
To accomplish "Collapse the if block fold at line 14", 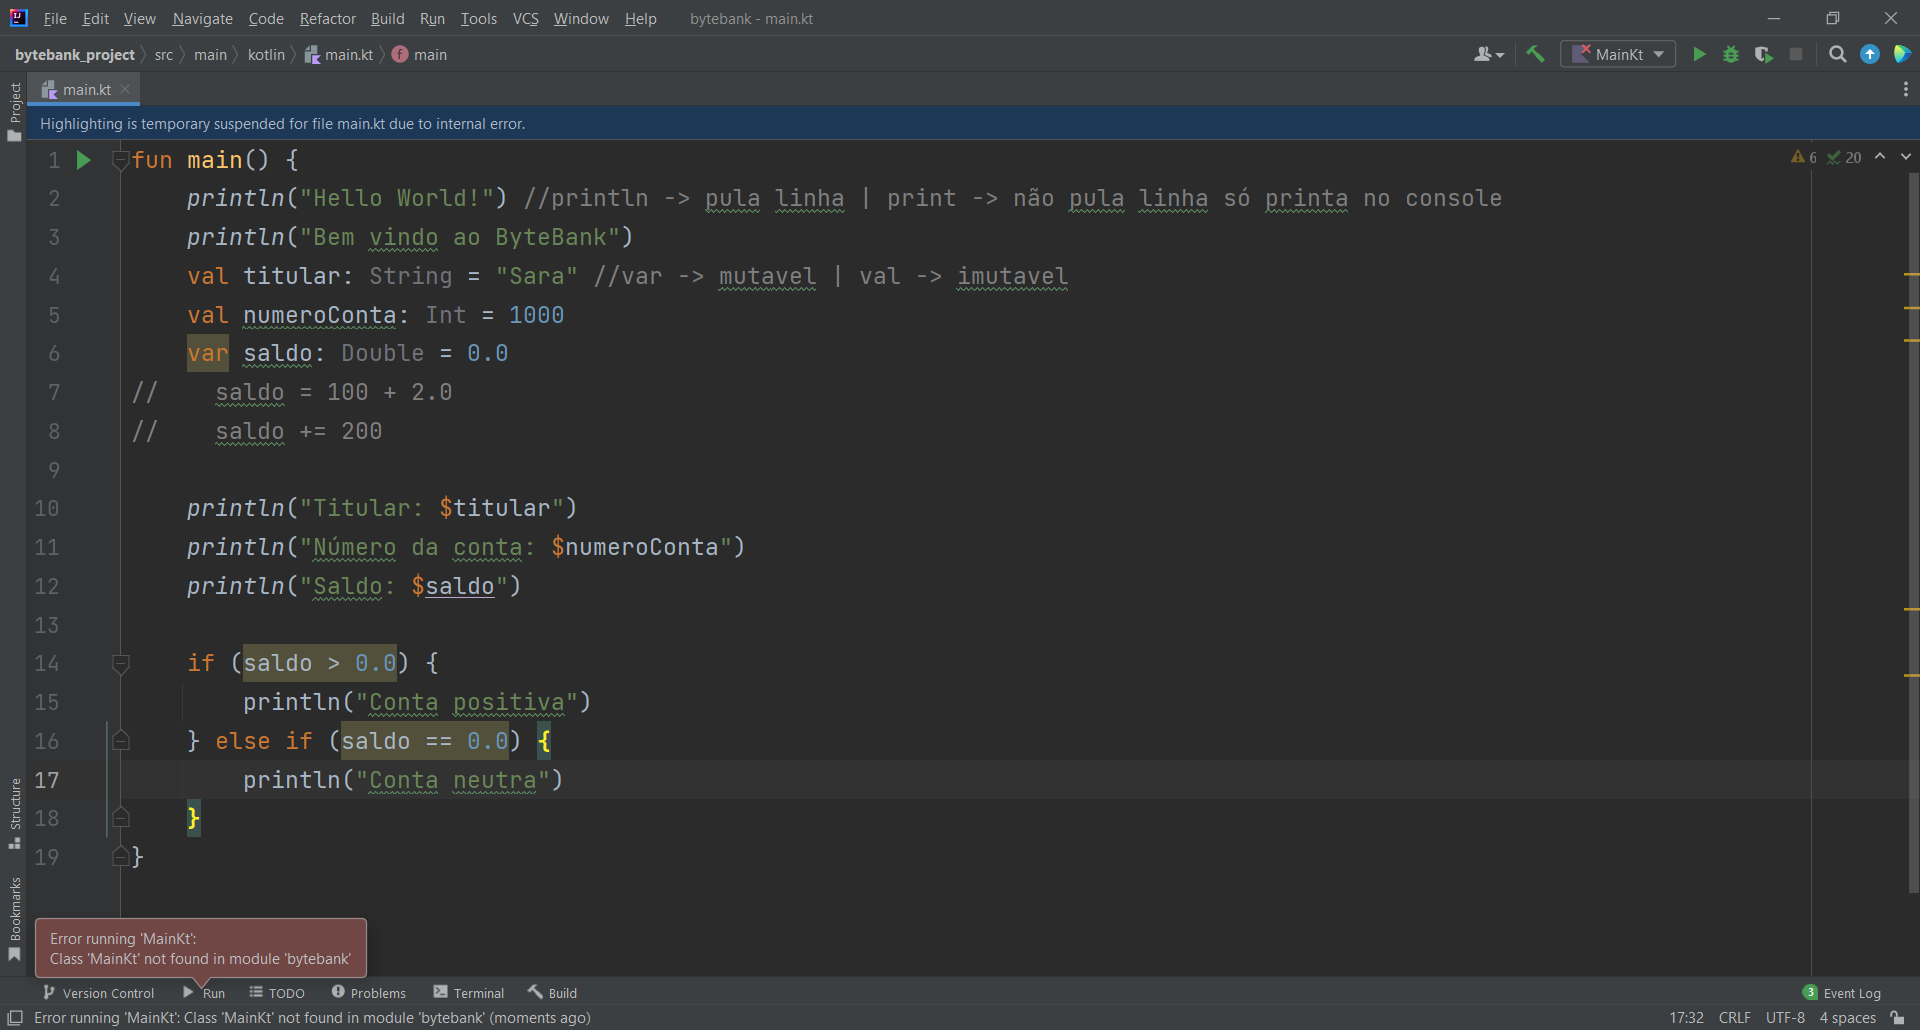I will click(121, 663).
